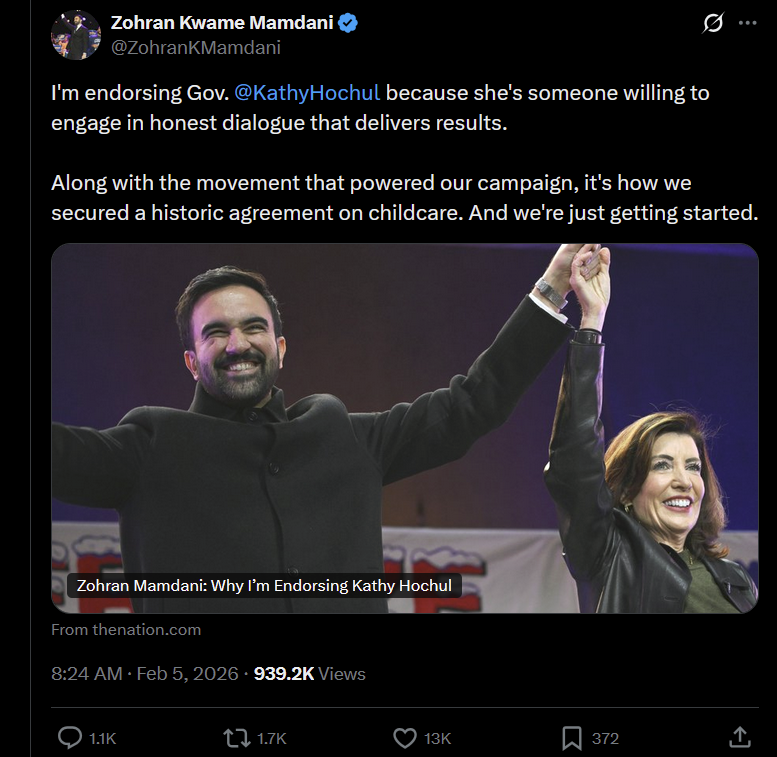Like the post with the heart icon

404,738
